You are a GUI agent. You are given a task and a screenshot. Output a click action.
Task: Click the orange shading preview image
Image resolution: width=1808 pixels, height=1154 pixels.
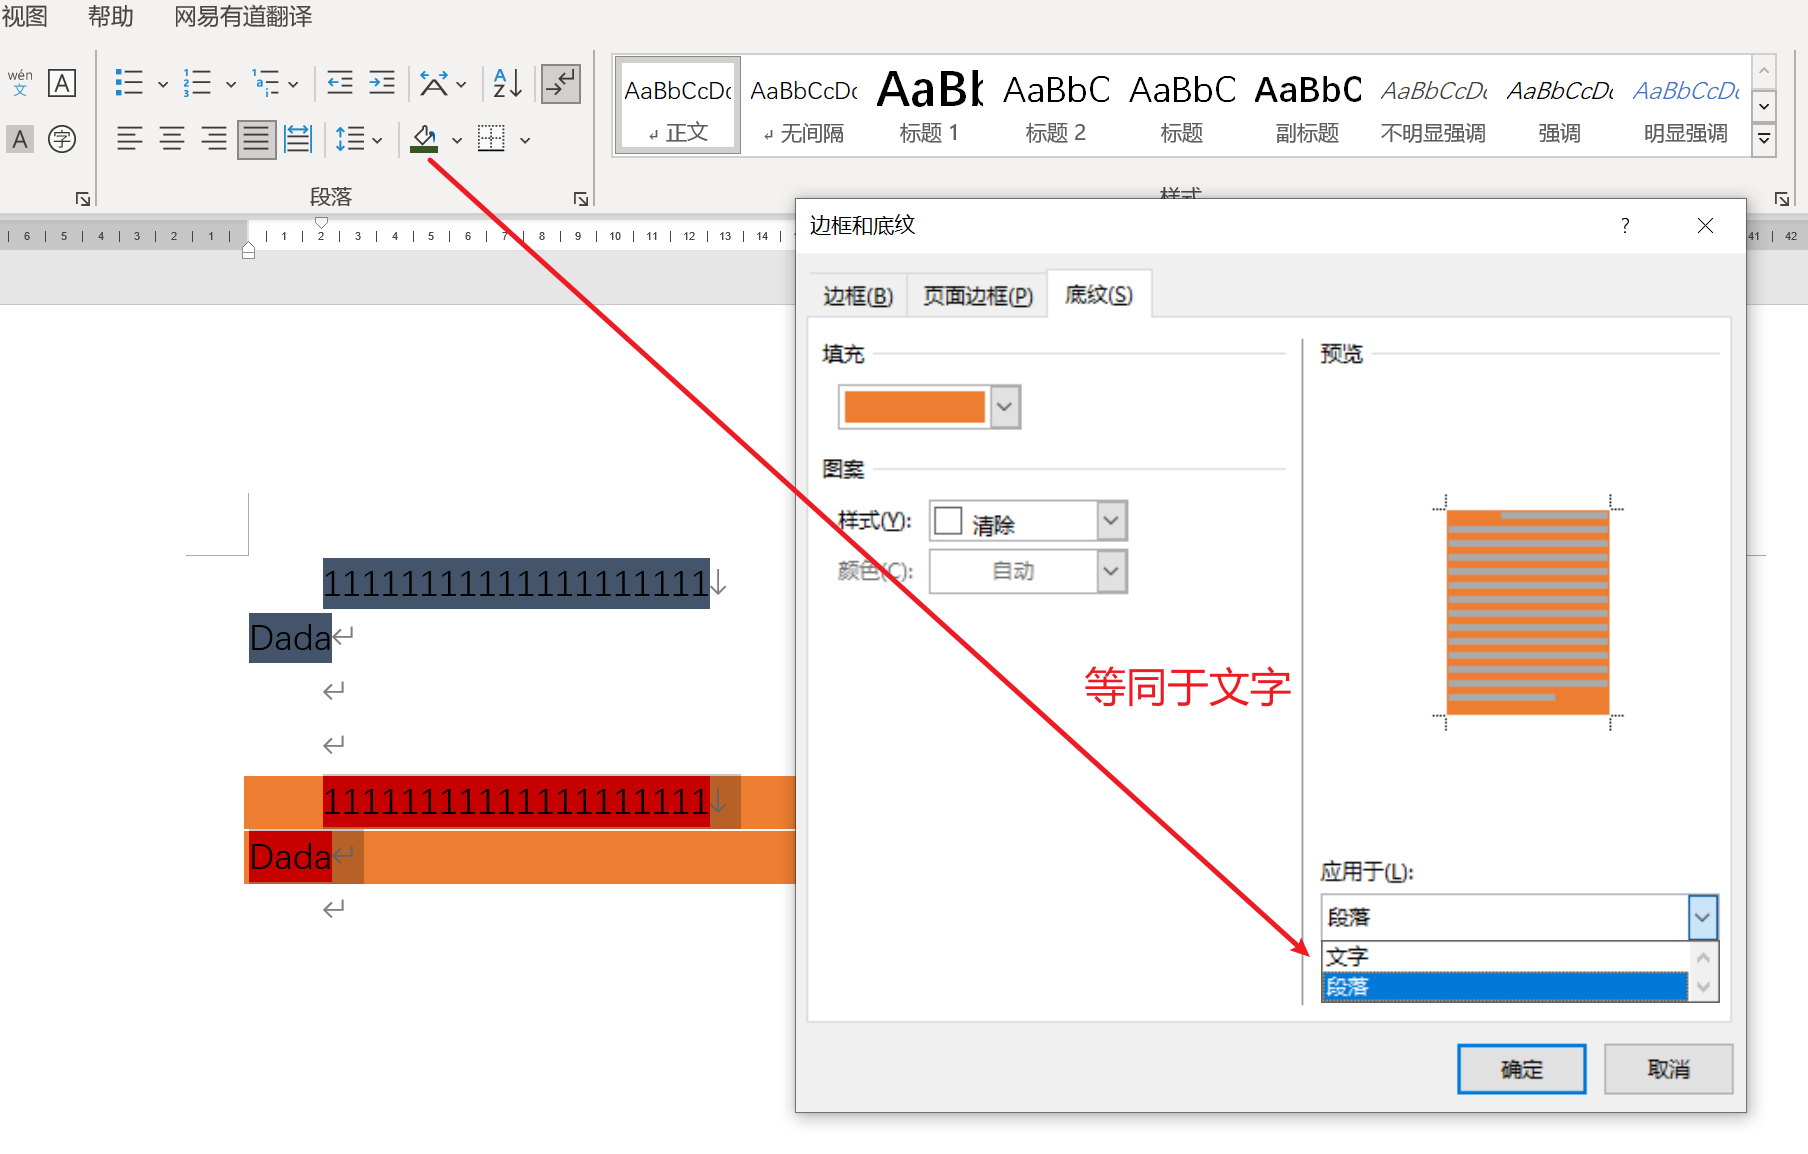pos(1527,613)
